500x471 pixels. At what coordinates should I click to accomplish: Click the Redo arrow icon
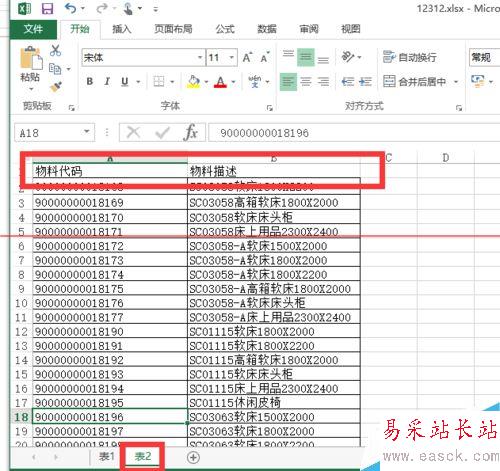101,8
